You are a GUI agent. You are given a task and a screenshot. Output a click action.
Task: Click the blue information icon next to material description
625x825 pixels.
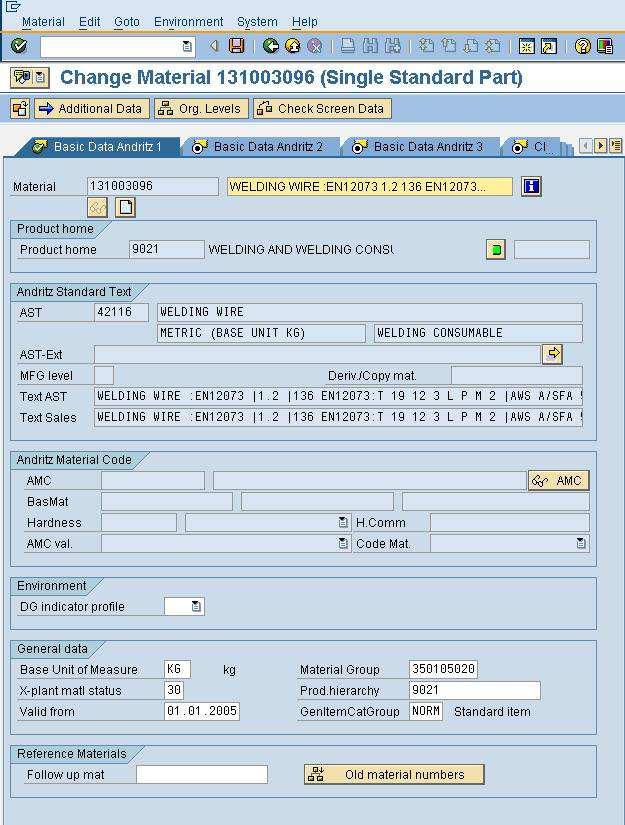tap(531, 186)
